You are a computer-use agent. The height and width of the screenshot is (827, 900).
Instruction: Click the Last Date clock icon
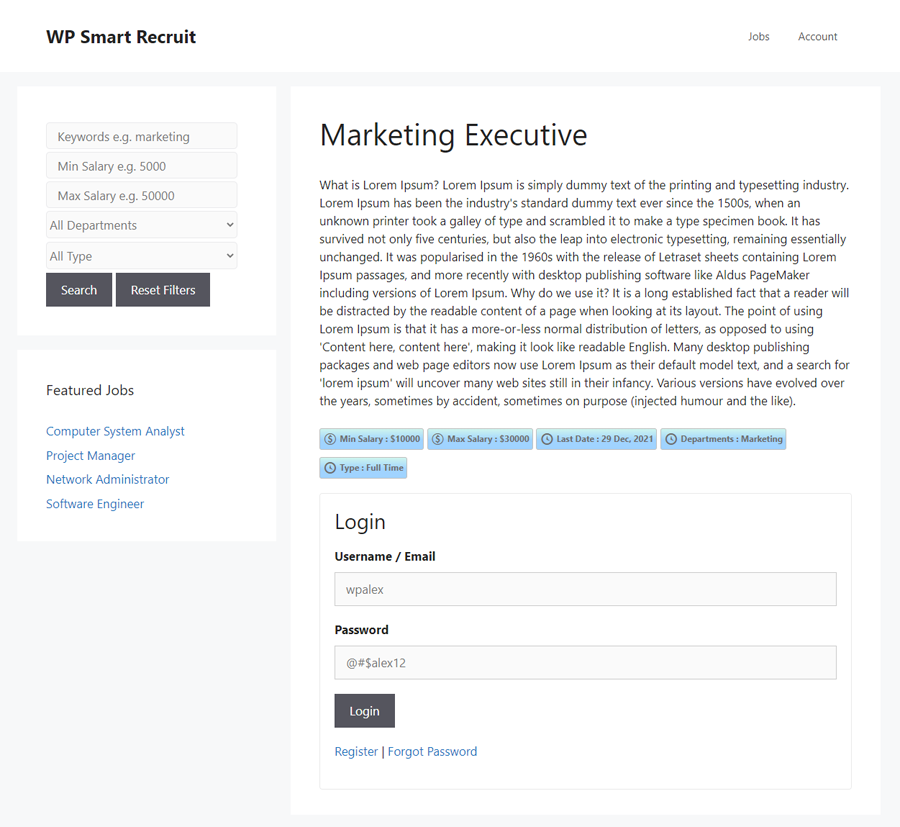click(x=547, y=439)
